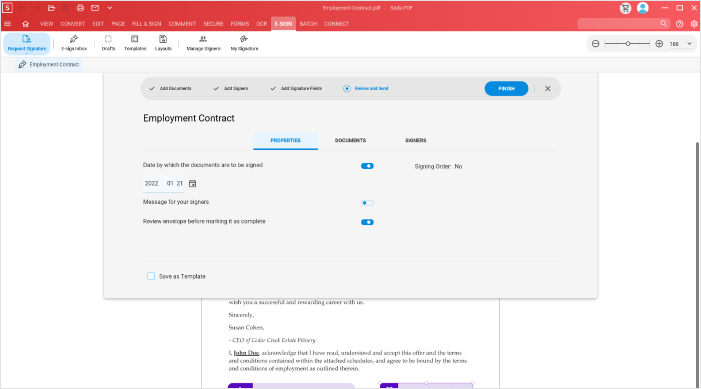Click the Request Signature tool
This screenshot has height=389, width=701.
click(27, 43)
